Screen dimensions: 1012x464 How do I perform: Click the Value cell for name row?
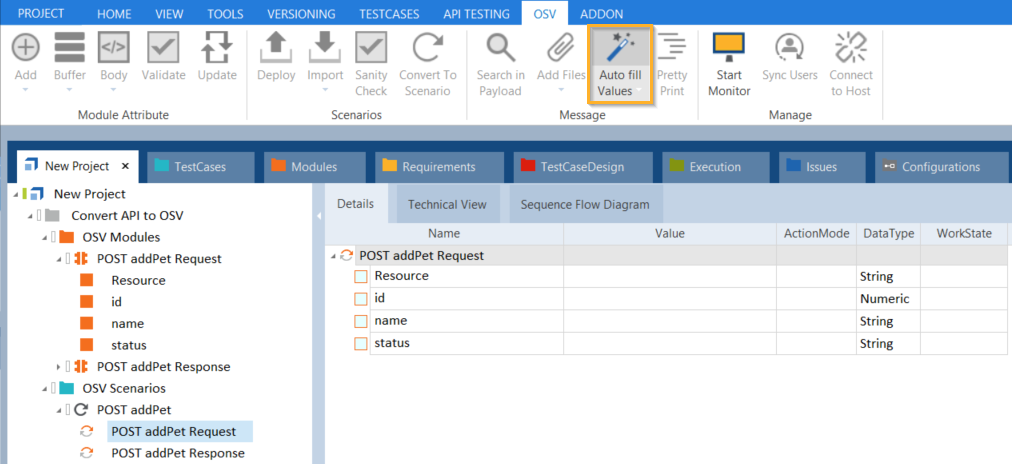pyautogui.click(x=669, y=322)
